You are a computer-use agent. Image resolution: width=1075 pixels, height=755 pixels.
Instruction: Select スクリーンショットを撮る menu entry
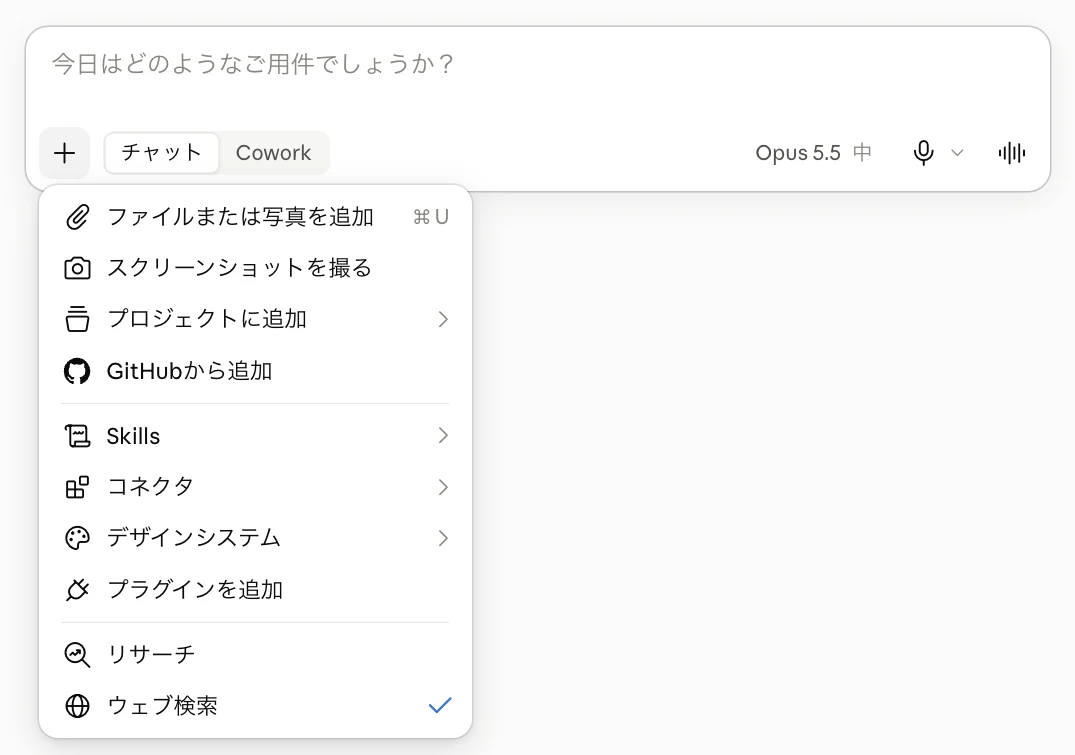click(x=255, y=268)
